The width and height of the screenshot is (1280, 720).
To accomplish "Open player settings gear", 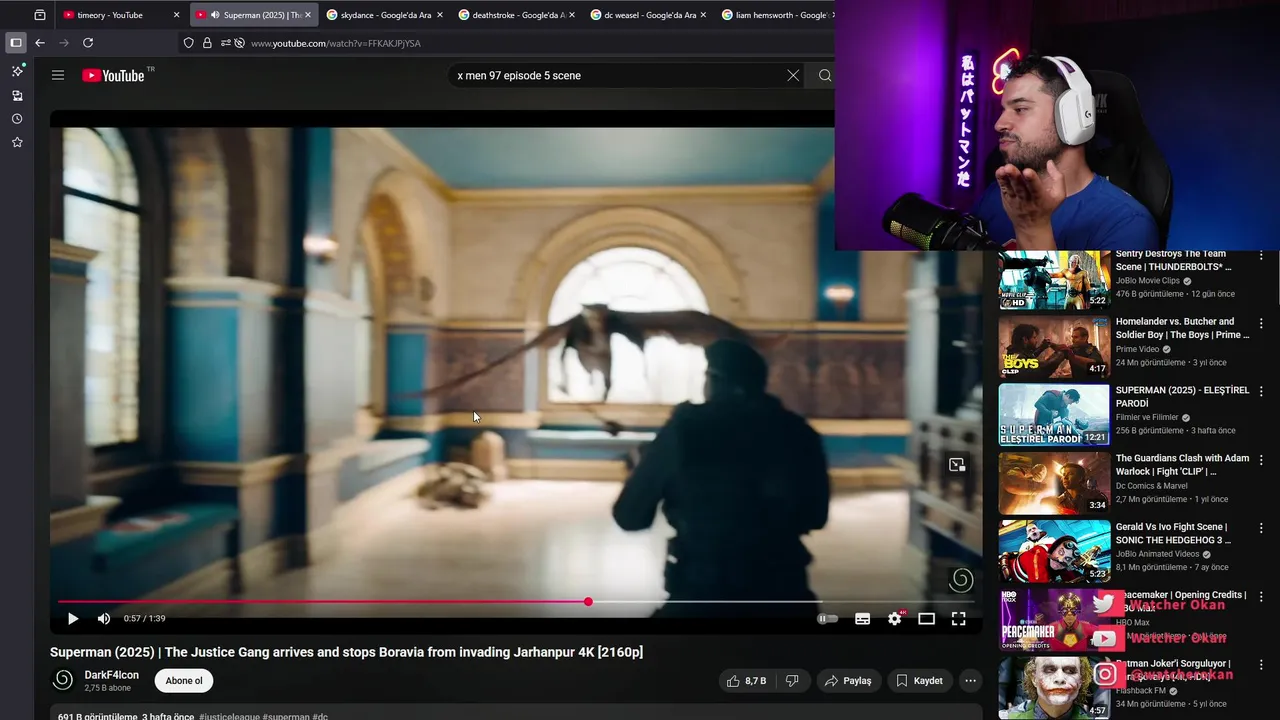I will click(x=895, y=619).
